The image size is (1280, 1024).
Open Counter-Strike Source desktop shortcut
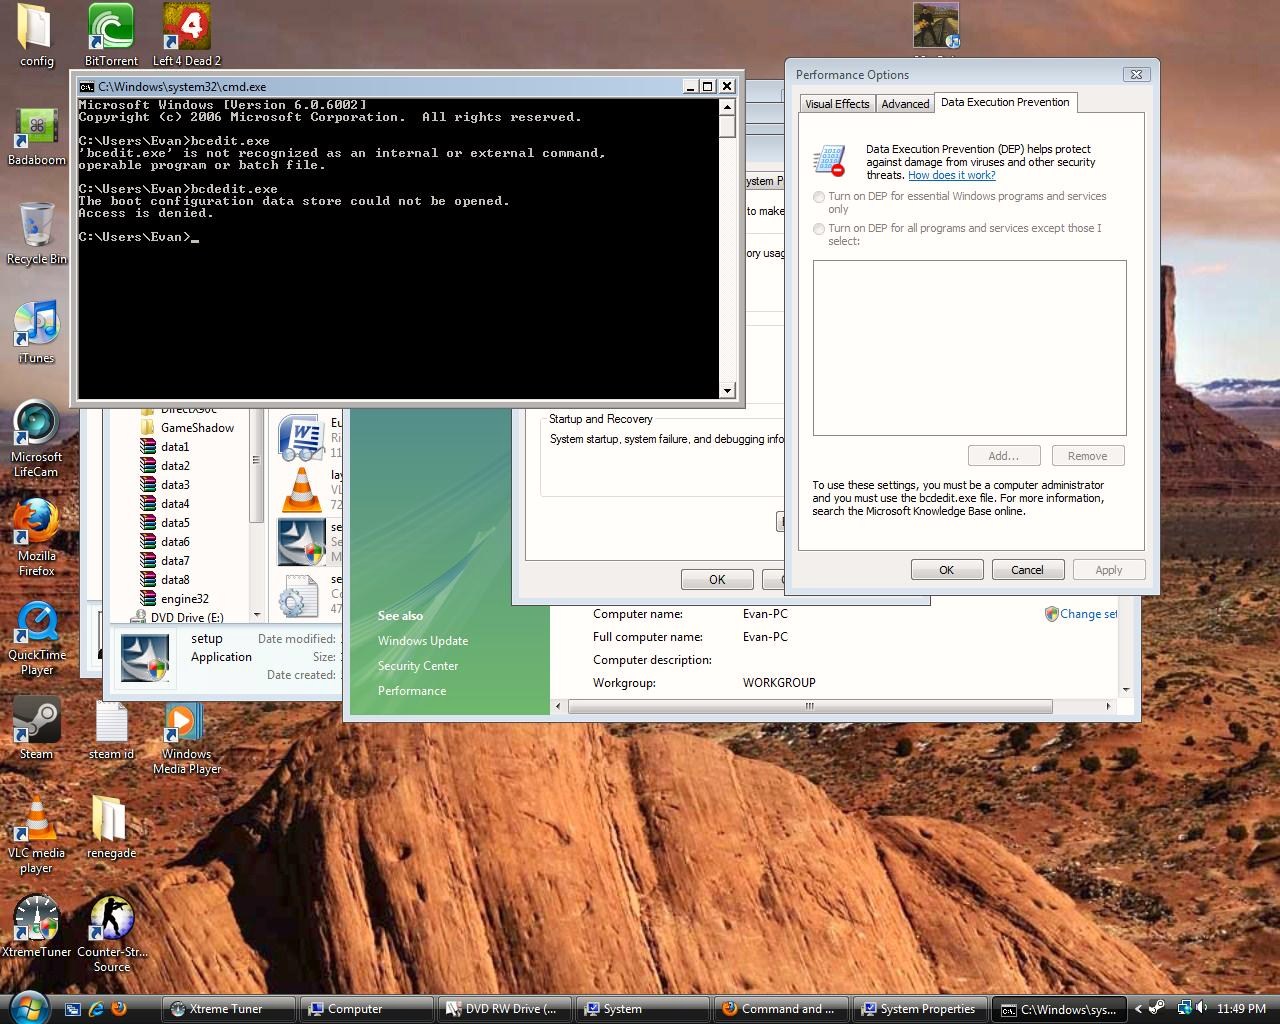(x=111, y=919)
